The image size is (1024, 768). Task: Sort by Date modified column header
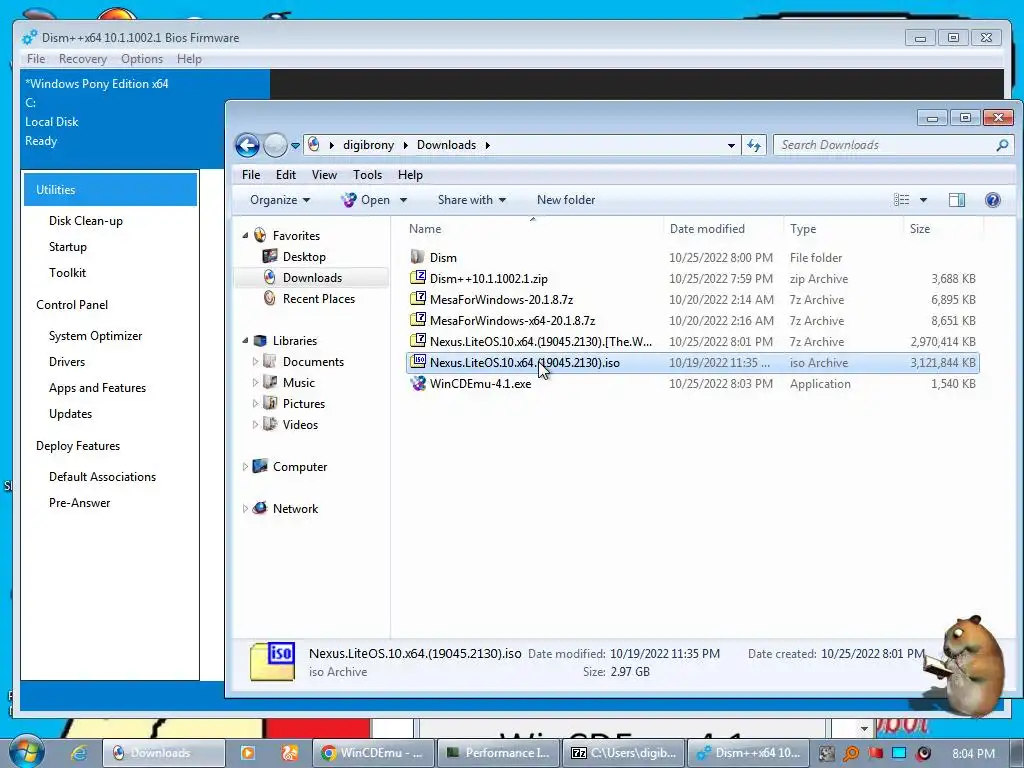[707, 229]
